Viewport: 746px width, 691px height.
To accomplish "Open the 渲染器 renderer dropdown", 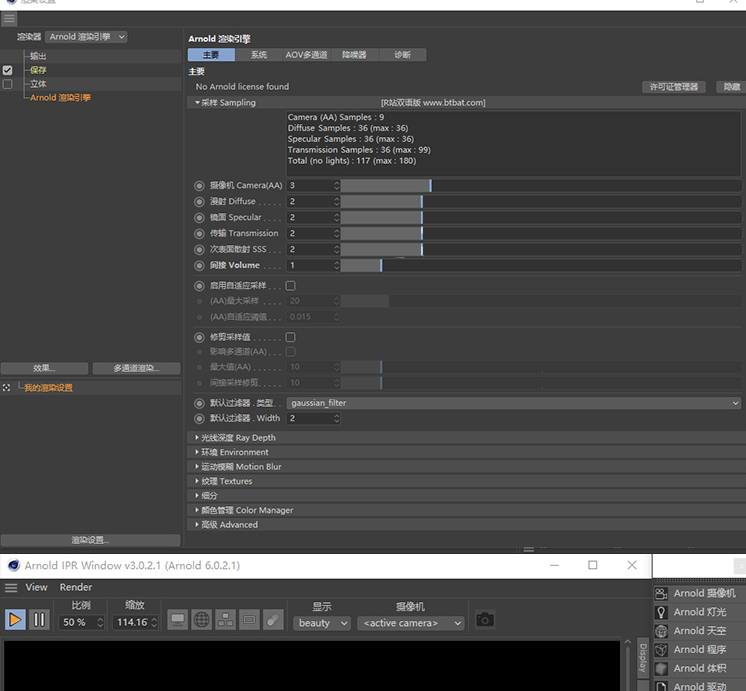I will point(87,37).
